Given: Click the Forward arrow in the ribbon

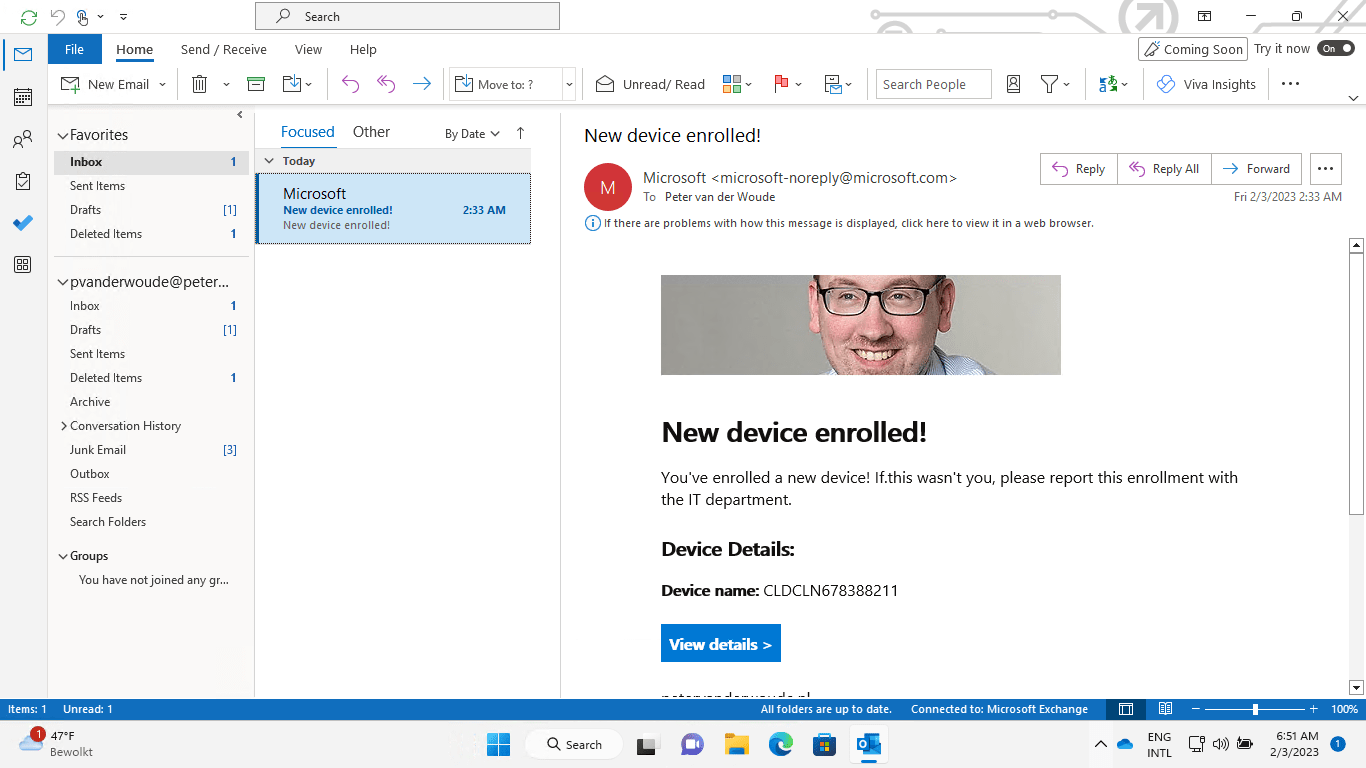Looking at the screenshot, I should pos(422,84).
